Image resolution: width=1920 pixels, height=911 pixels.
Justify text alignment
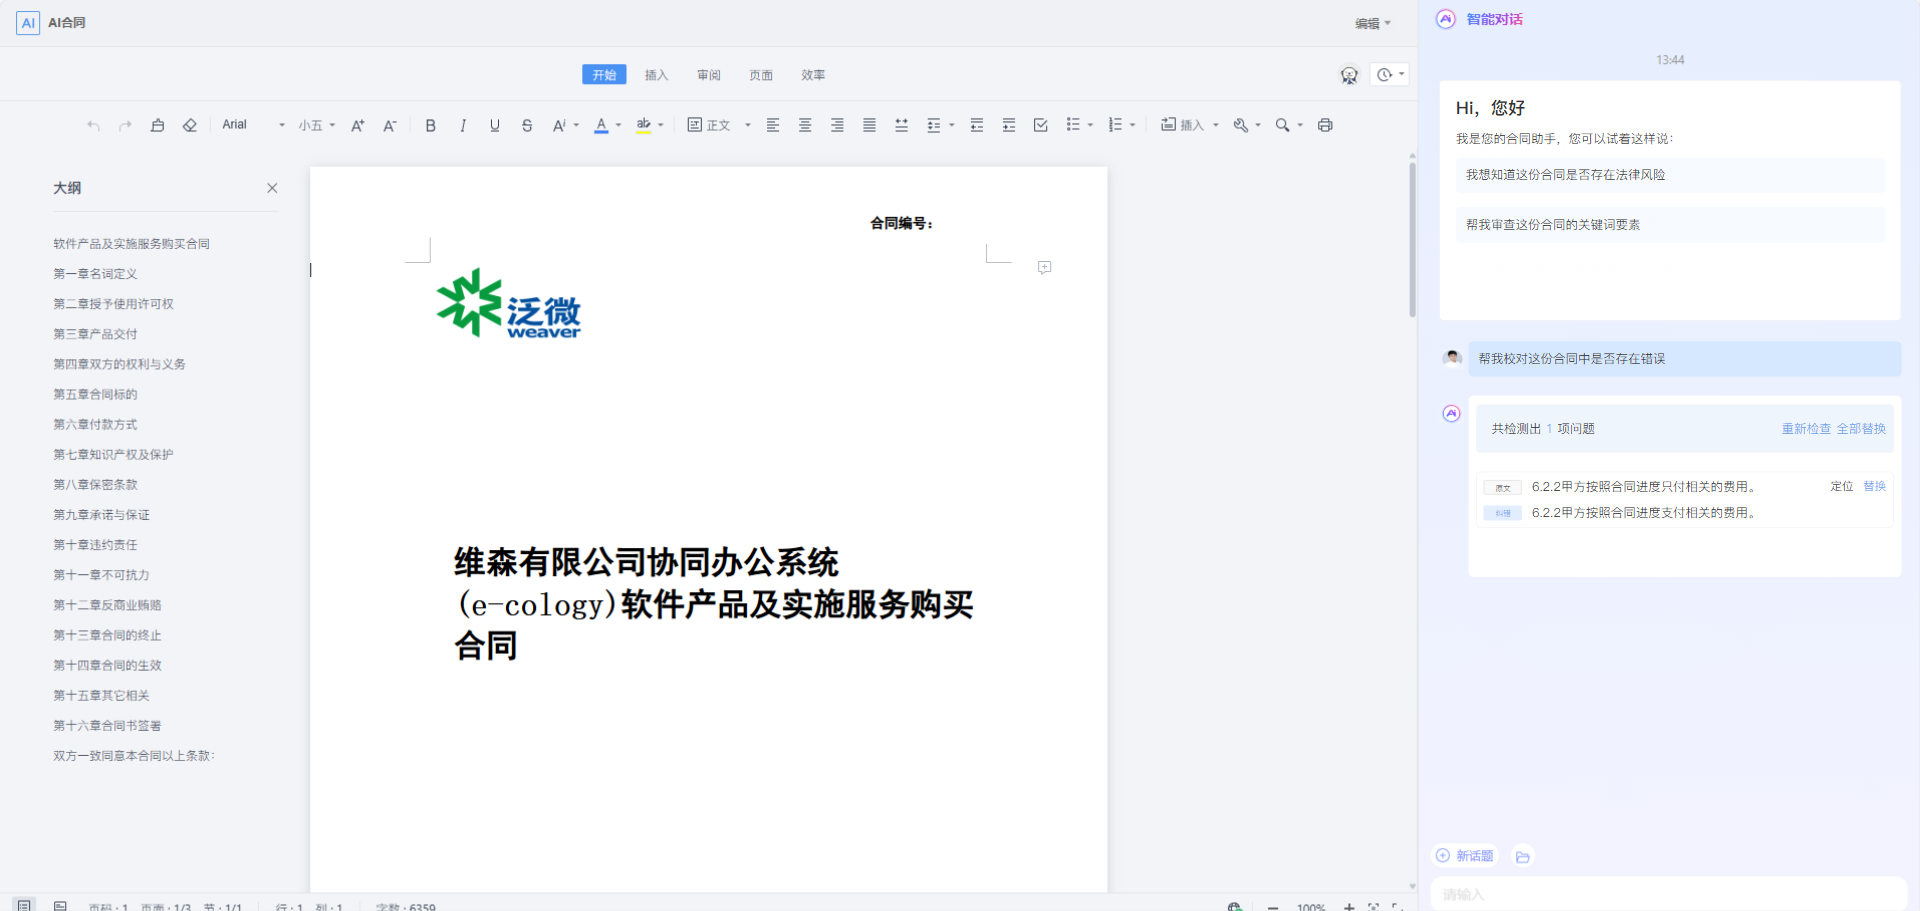point(869,125)
